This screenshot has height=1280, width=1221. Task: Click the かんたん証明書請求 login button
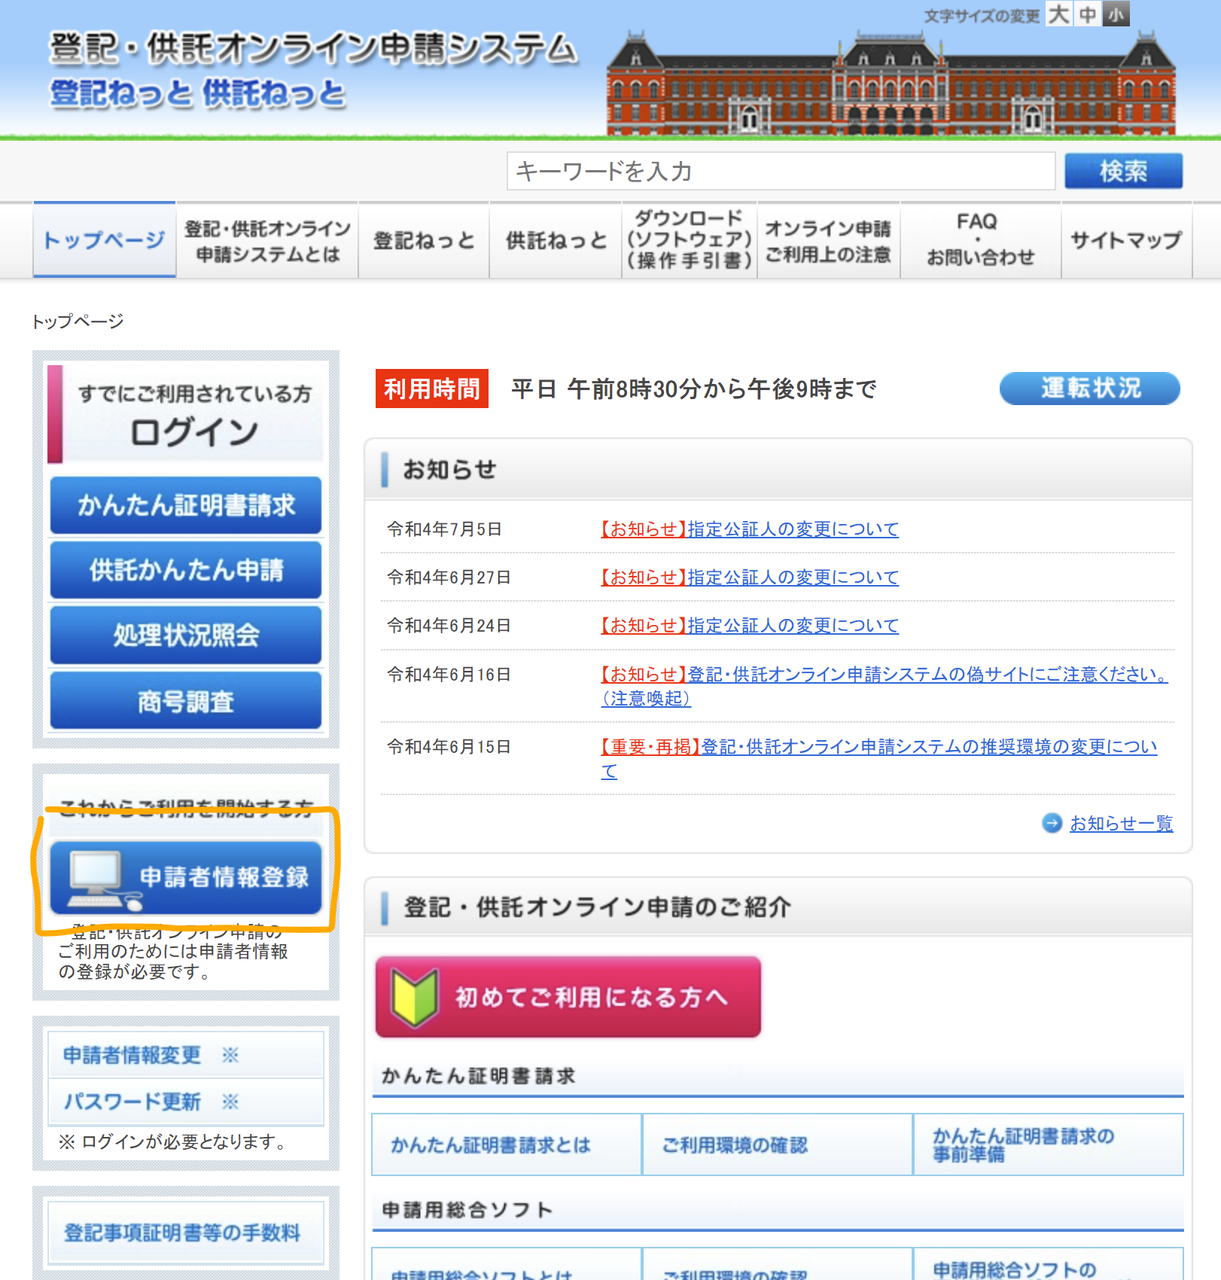tap(186, 505)
